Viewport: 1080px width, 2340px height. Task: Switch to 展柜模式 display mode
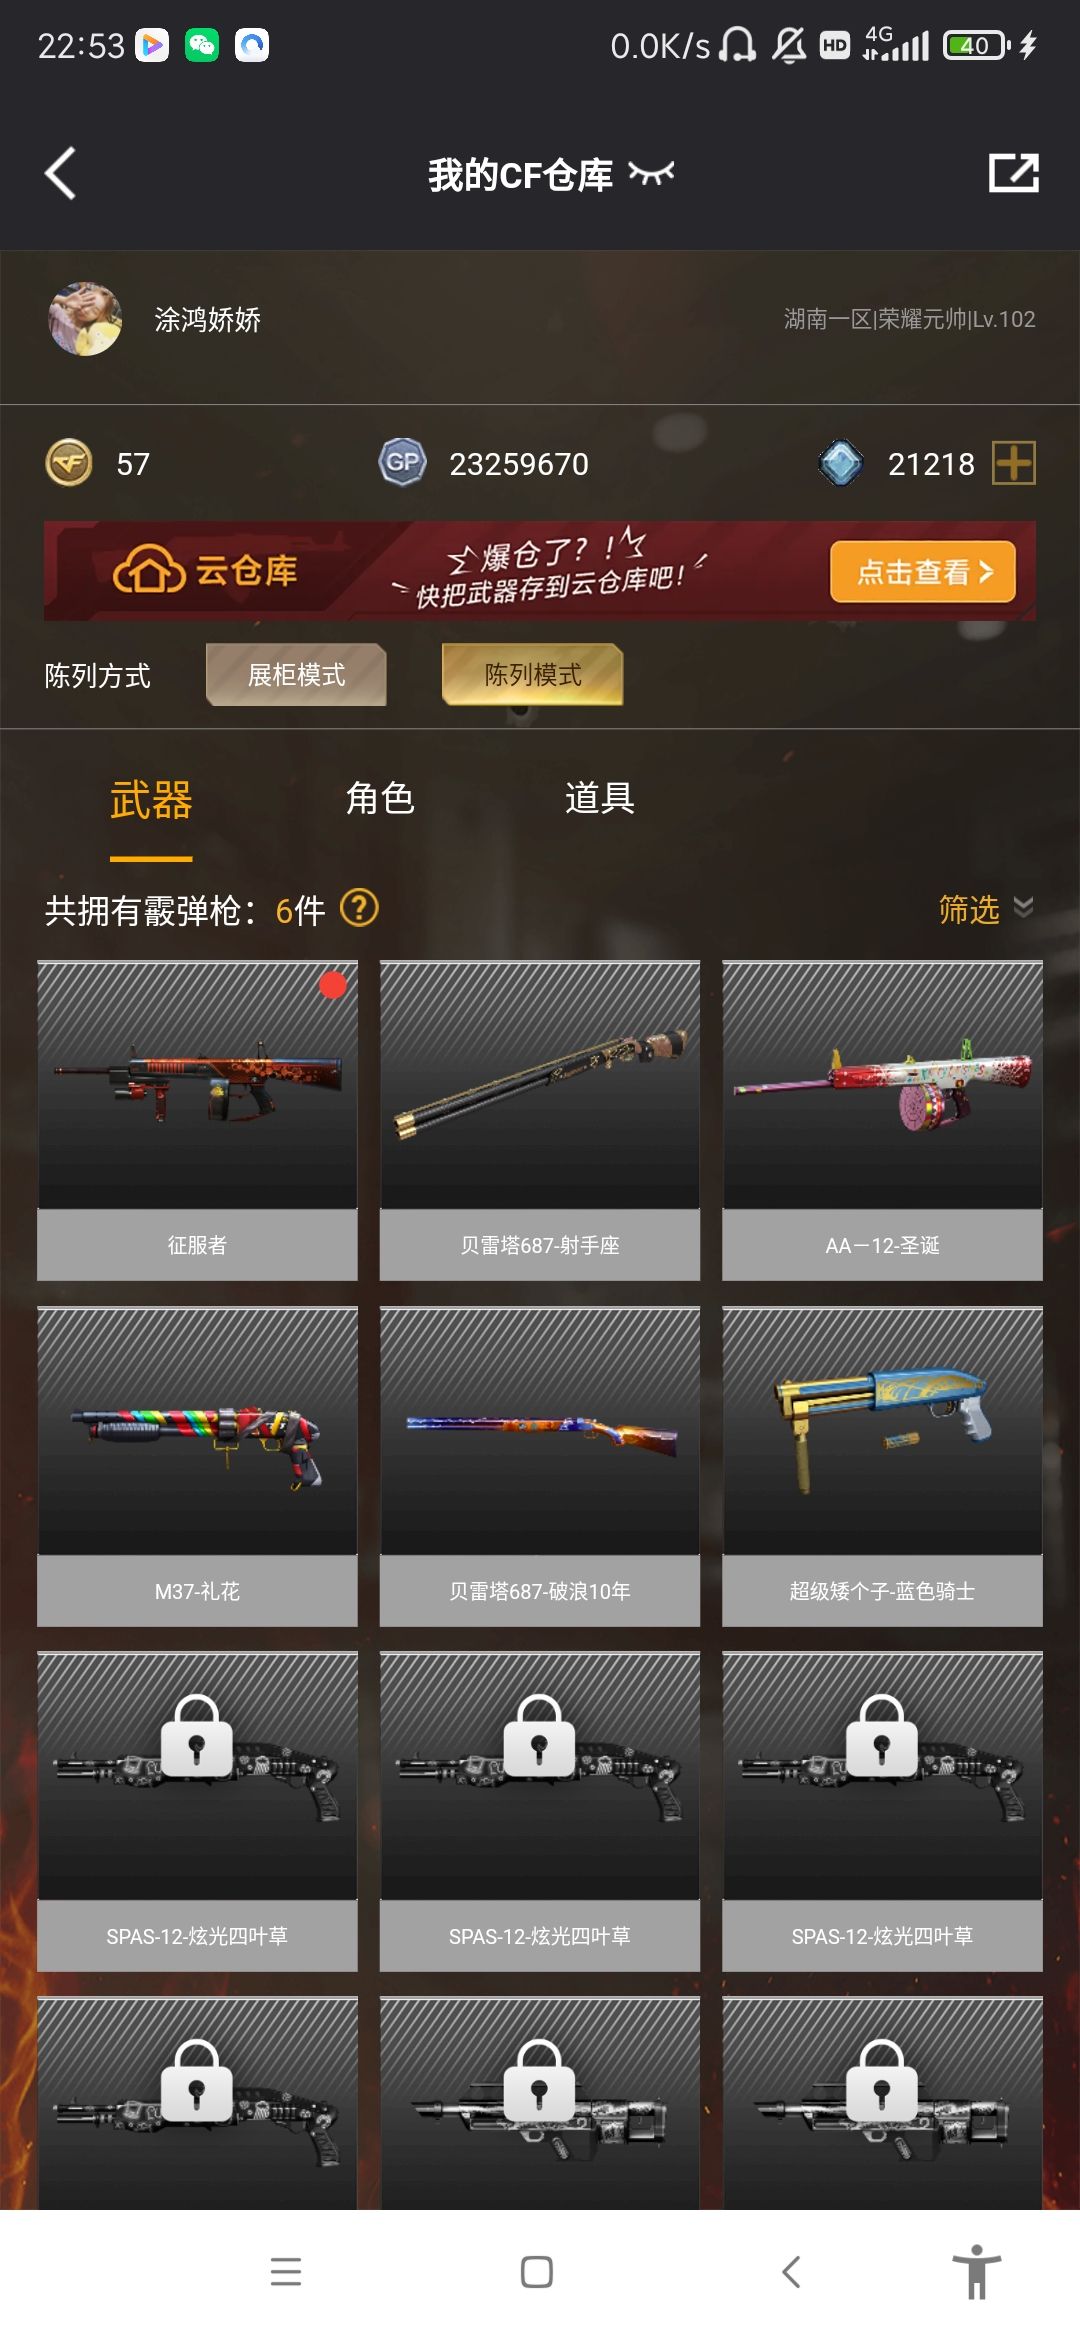pos(296,675)
